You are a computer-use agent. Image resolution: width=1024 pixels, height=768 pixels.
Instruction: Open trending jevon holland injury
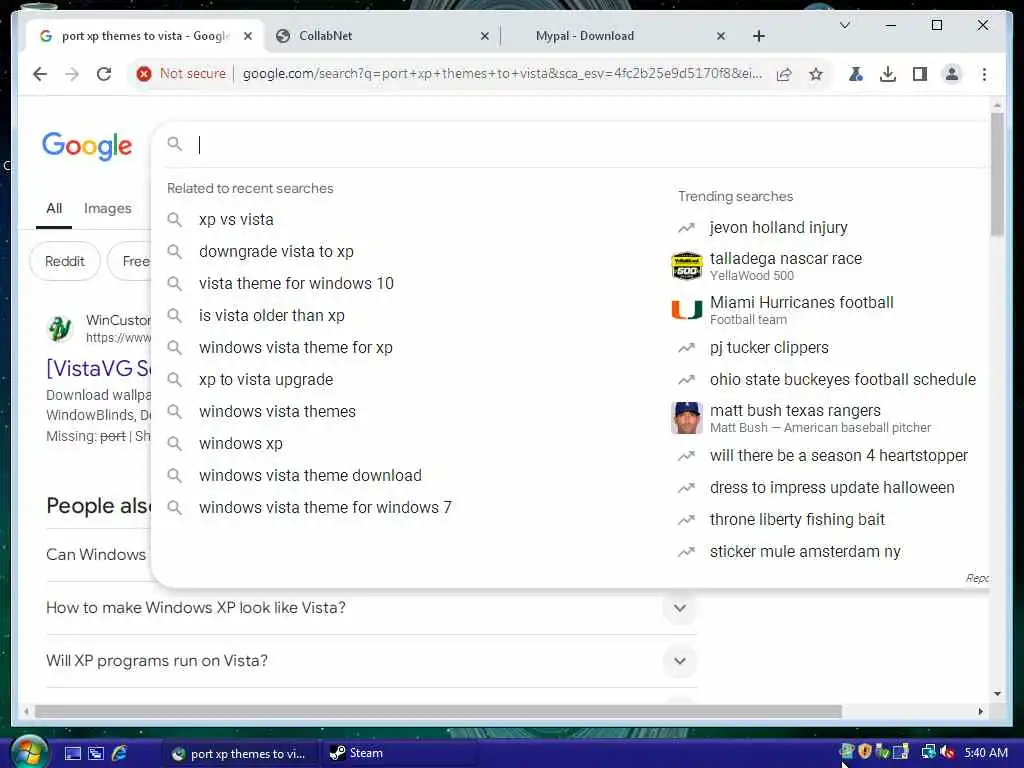(778, 228)
